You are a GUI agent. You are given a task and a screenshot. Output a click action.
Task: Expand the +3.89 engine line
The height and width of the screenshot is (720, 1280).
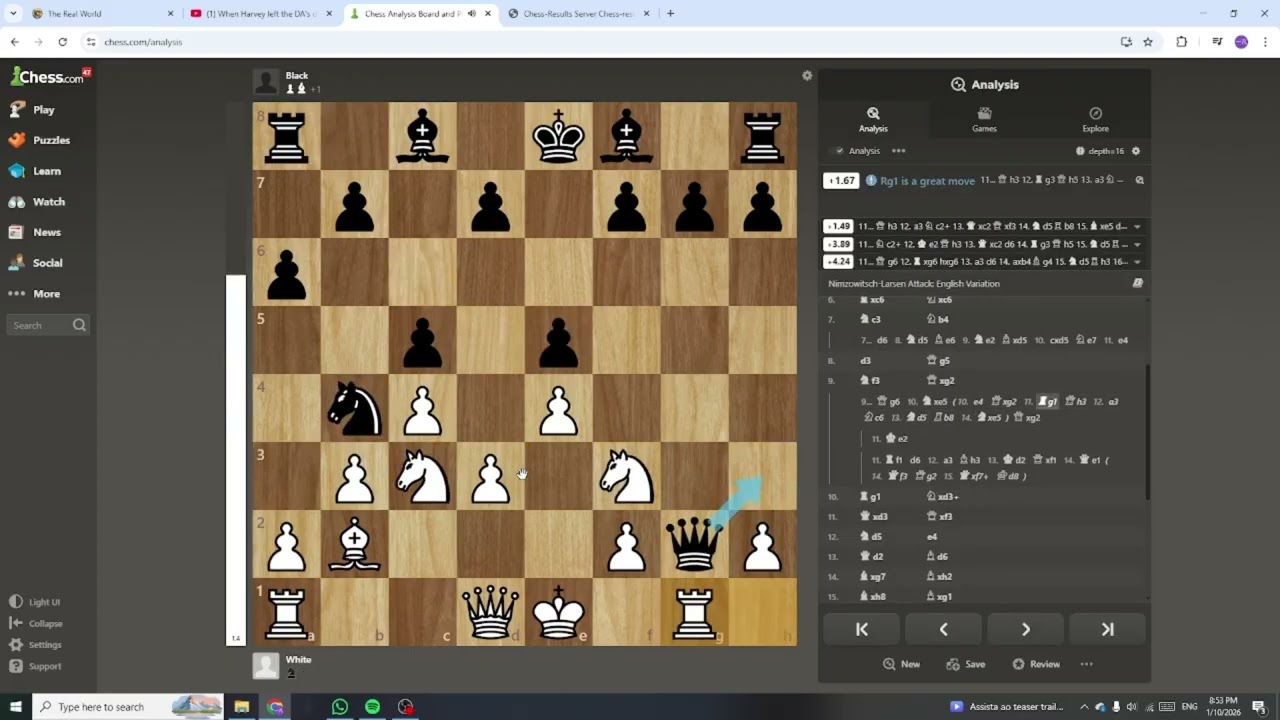pos(1137,244)
